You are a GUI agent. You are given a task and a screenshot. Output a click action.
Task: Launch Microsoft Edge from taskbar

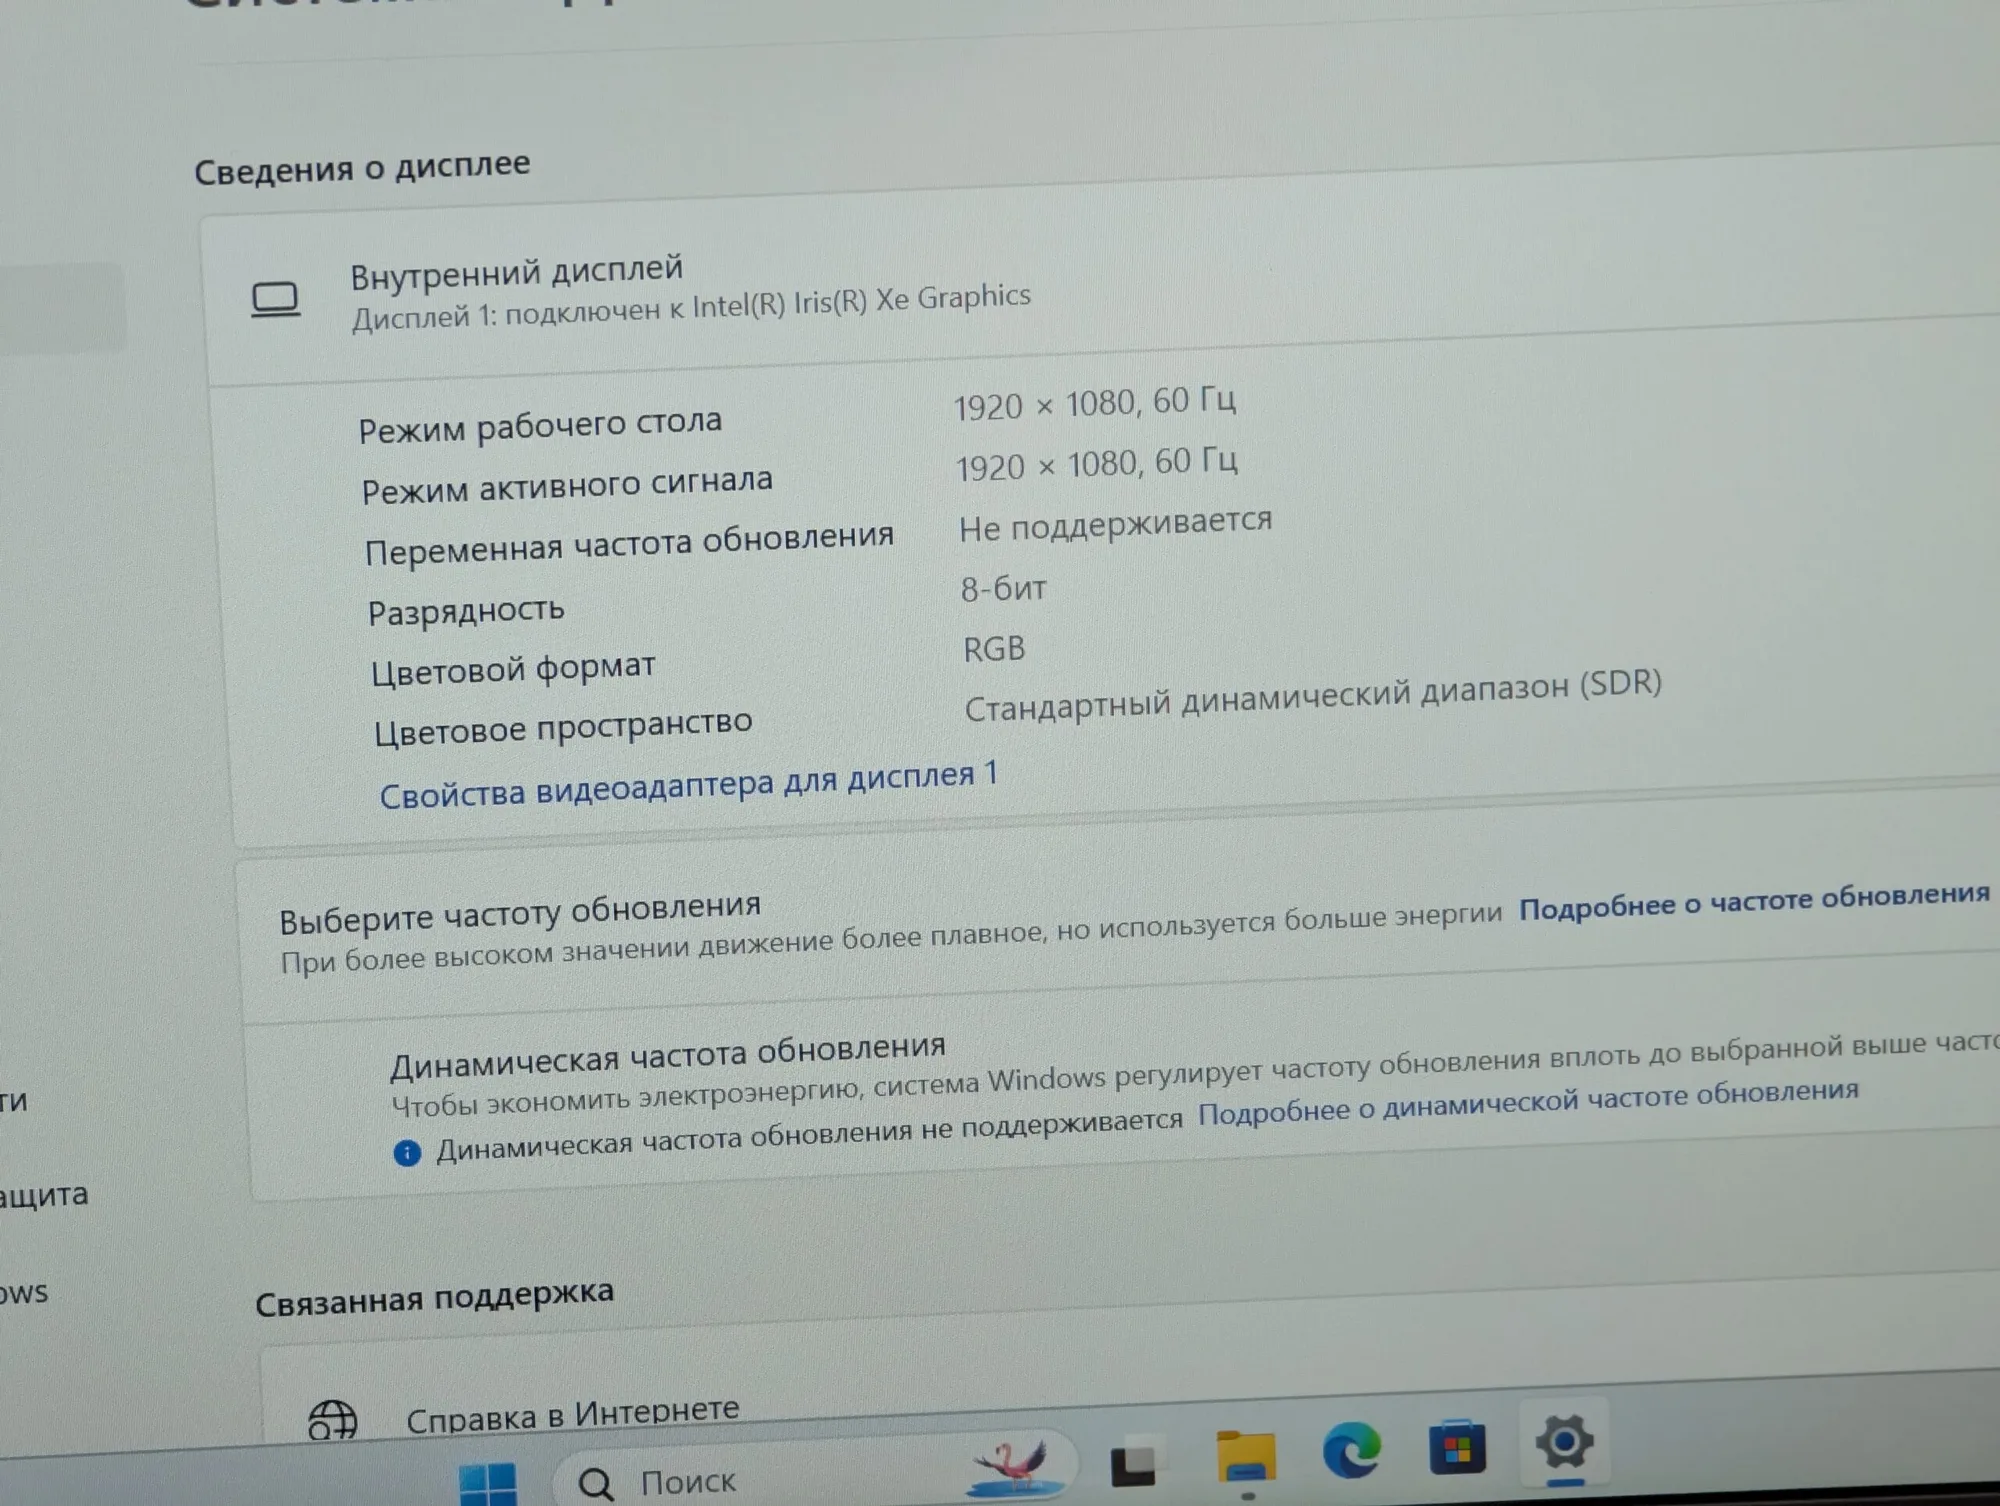coord(1351,1450)
